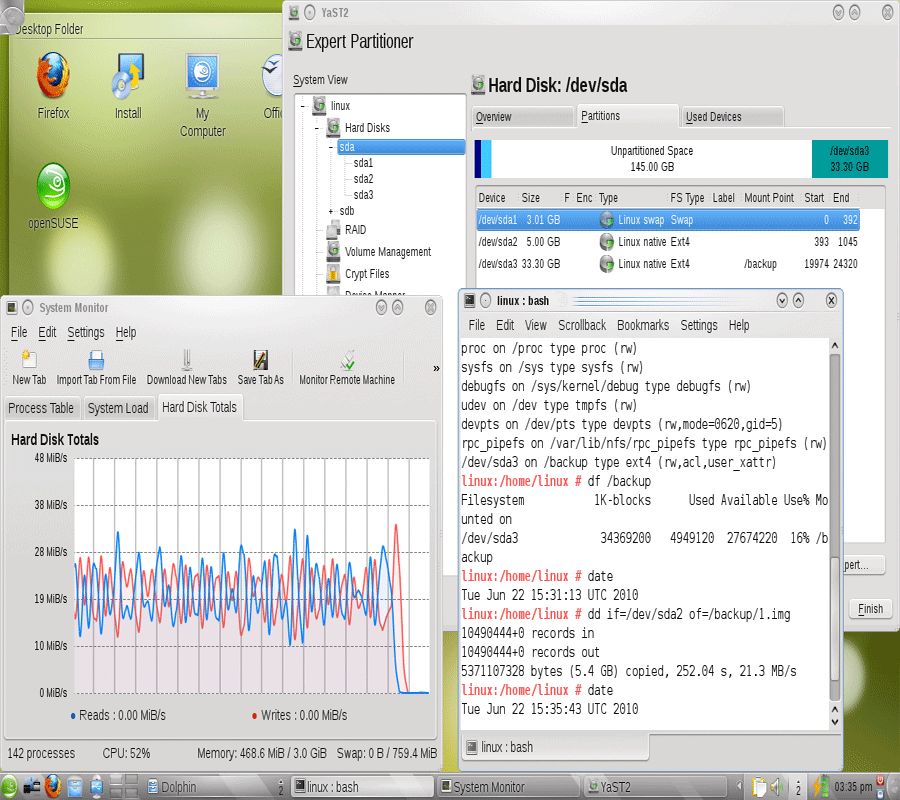Open the Scrollback menu in terminal
Image resolution: width=900 pixels, height=800 pixels.
pos(582,325)
